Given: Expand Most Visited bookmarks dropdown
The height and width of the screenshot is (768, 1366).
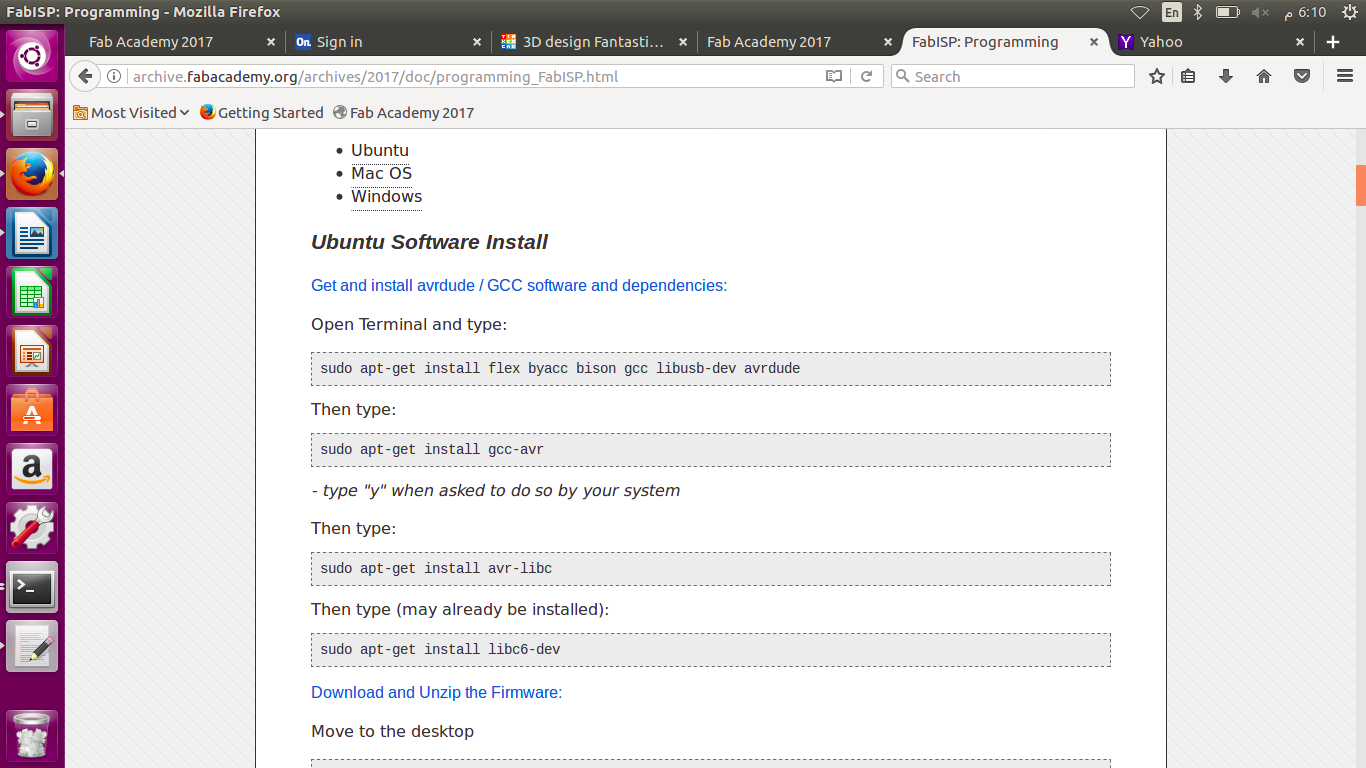Looking at the screenshot, I should click(131, 113).
